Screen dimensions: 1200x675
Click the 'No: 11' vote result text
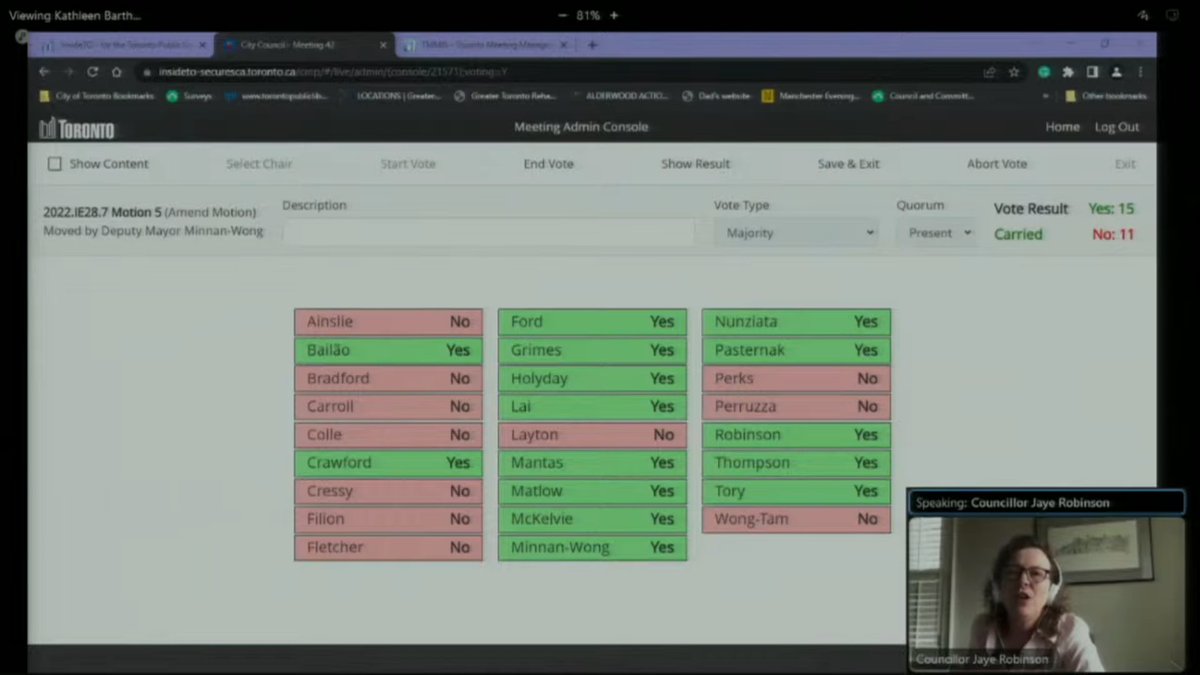pyautogui.click(x=1113, y=234)
